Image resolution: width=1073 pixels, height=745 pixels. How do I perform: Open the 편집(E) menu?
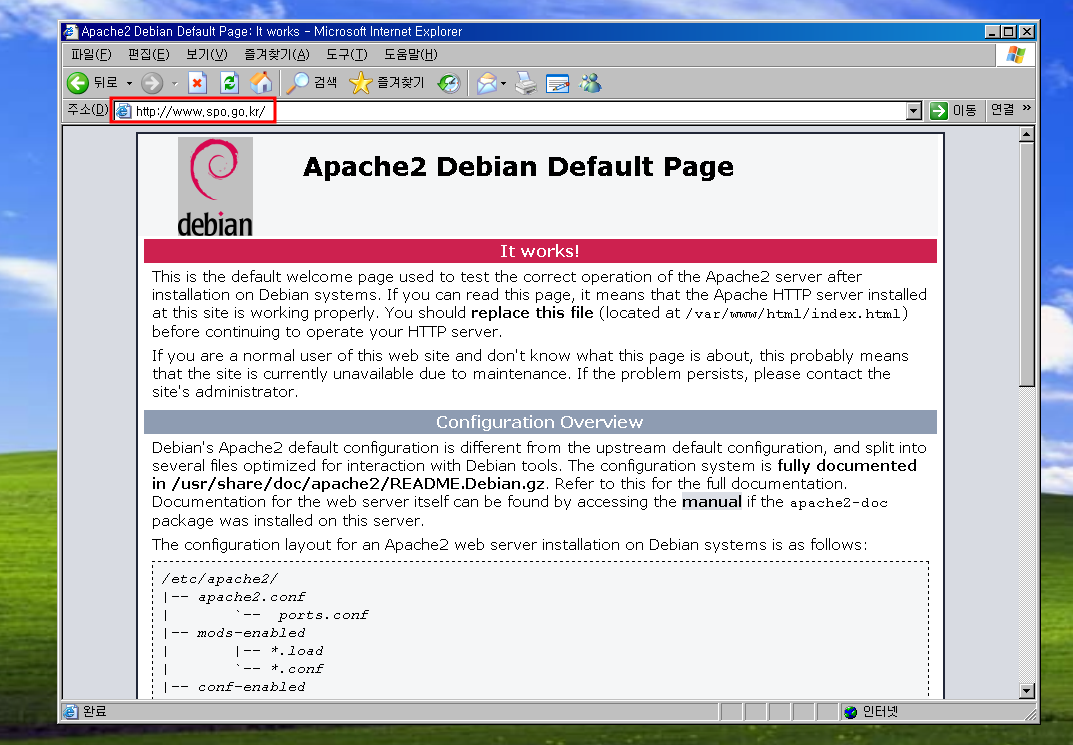[x=148, y=55]
